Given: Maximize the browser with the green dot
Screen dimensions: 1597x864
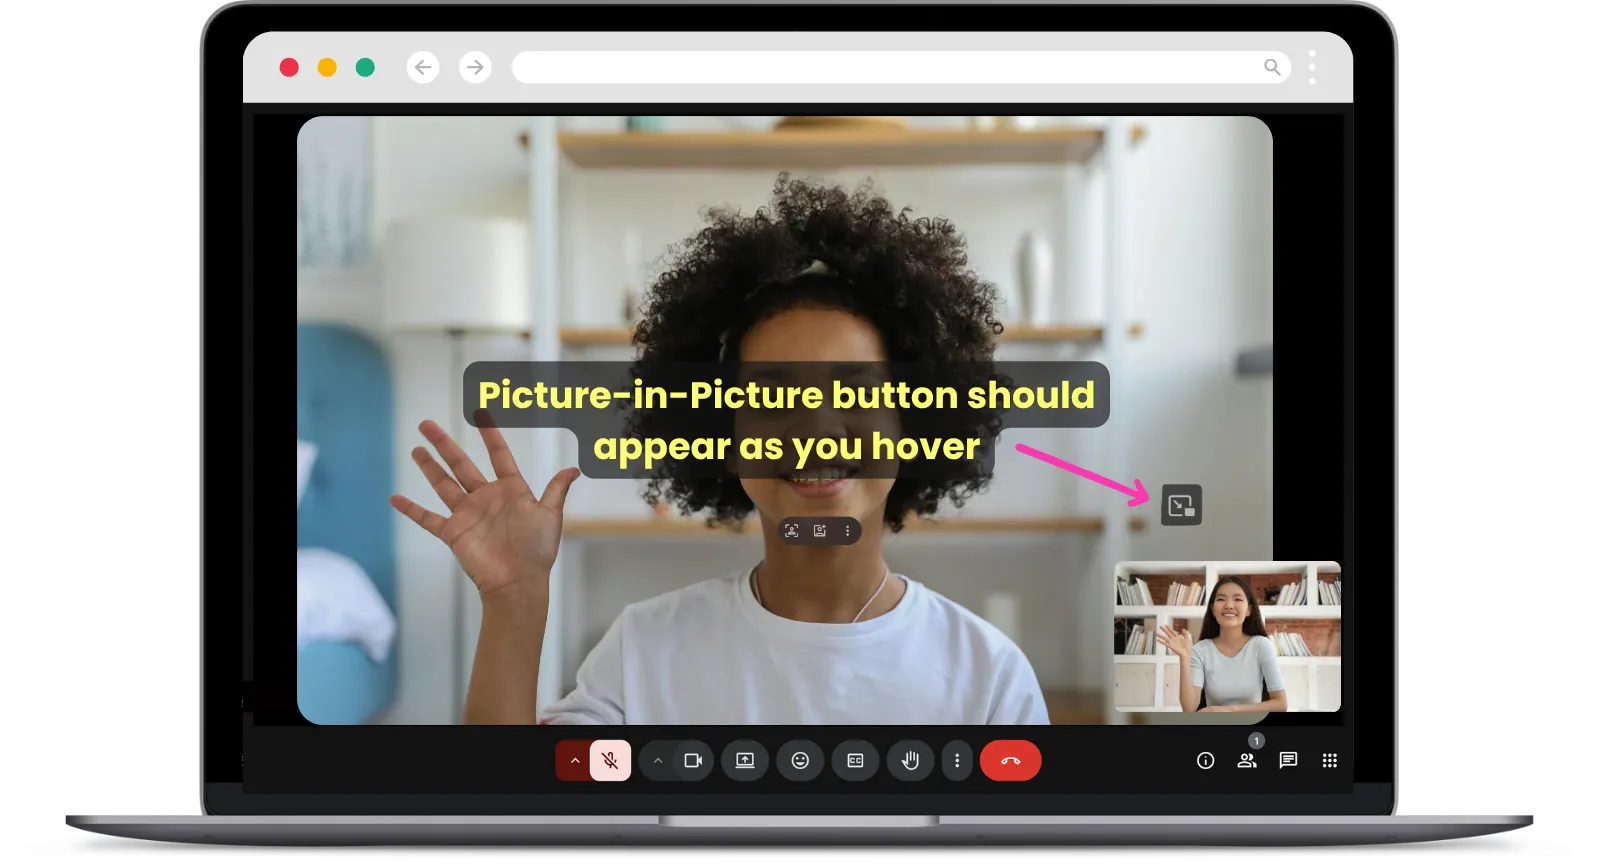Looking at the screenshot, I should [x=365, y=67].
